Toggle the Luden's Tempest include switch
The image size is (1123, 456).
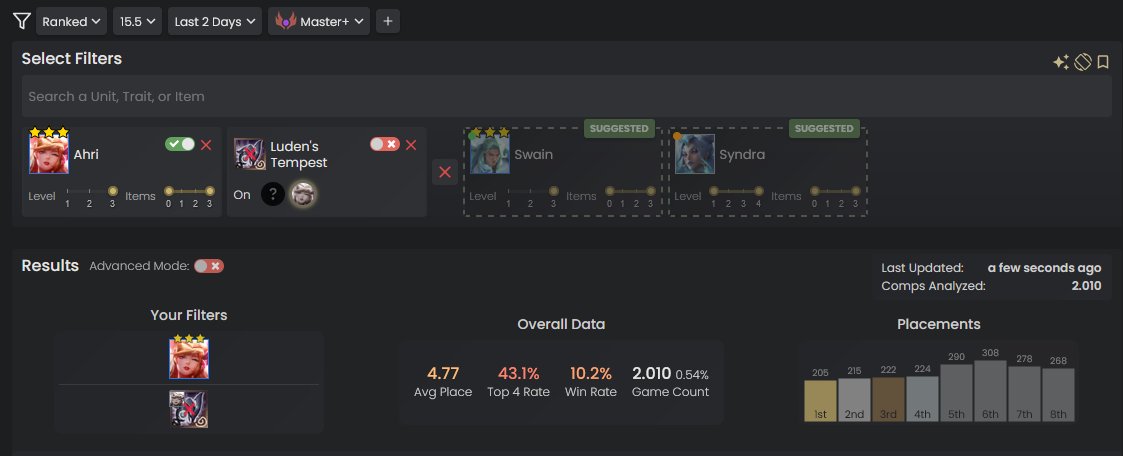(385, 145)
